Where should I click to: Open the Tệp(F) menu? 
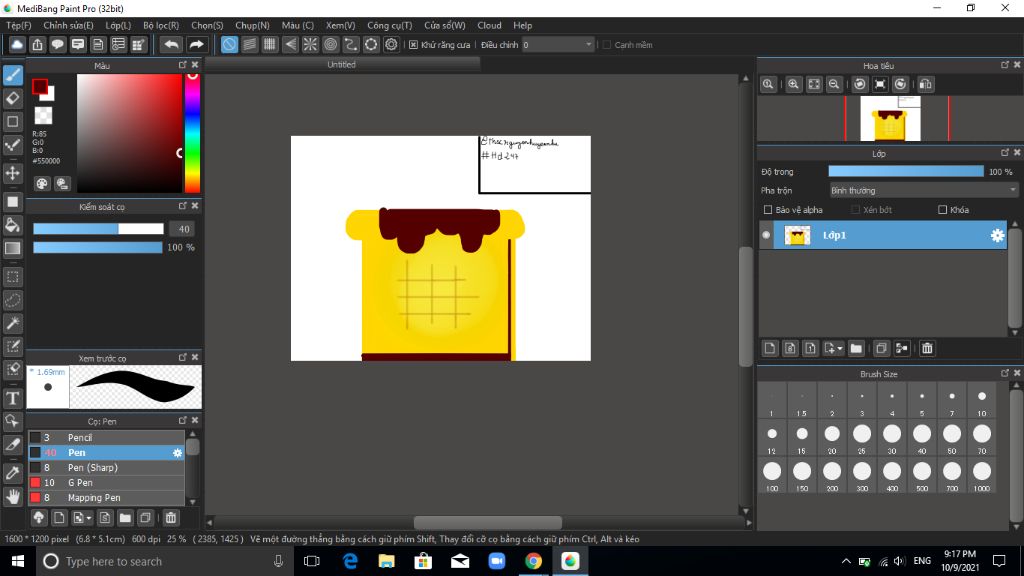18,25
